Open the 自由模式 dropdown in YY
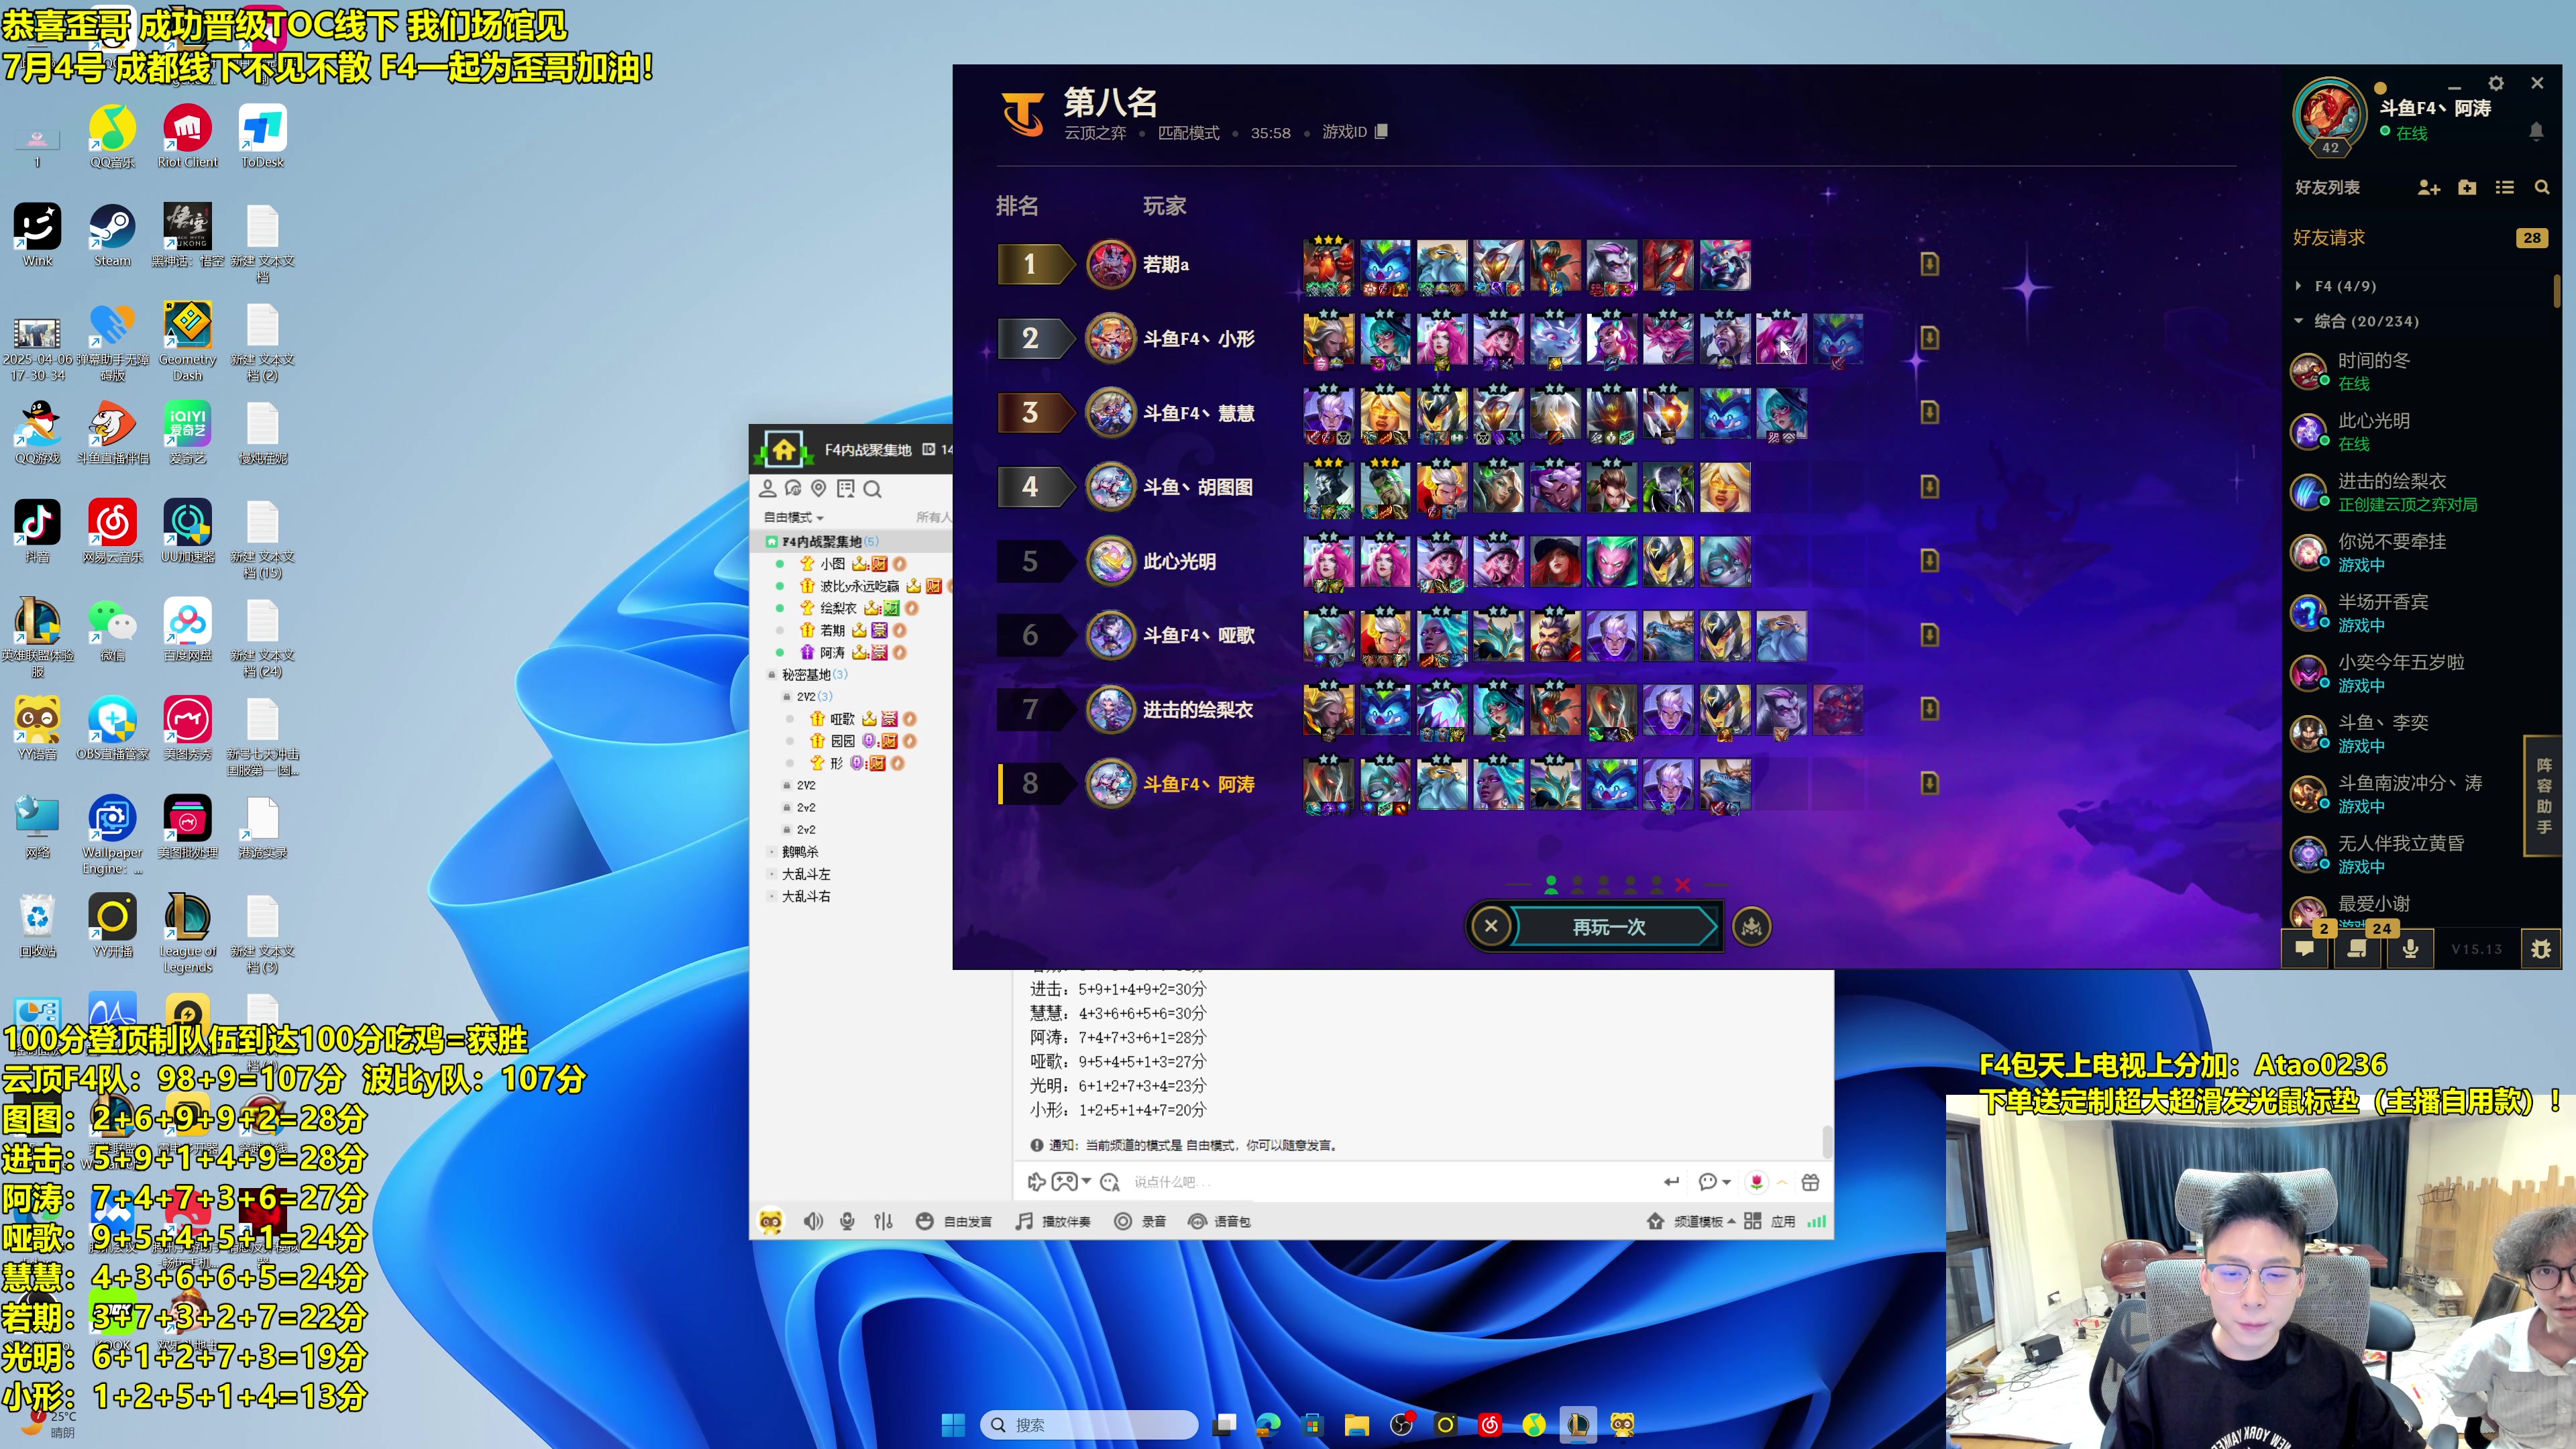 click(x=793, y=517)
